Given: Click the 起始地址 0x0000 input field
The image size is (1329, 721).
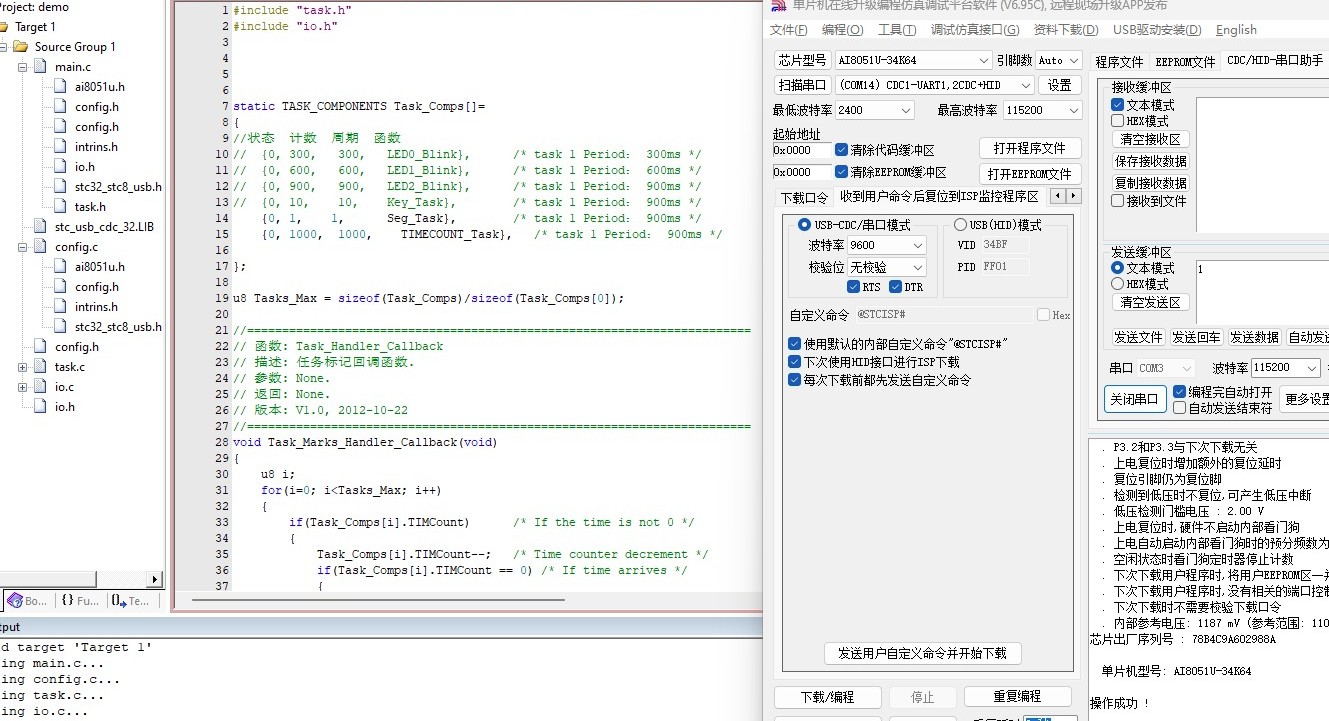Looking at the screenshot, I should click(801, 150).
